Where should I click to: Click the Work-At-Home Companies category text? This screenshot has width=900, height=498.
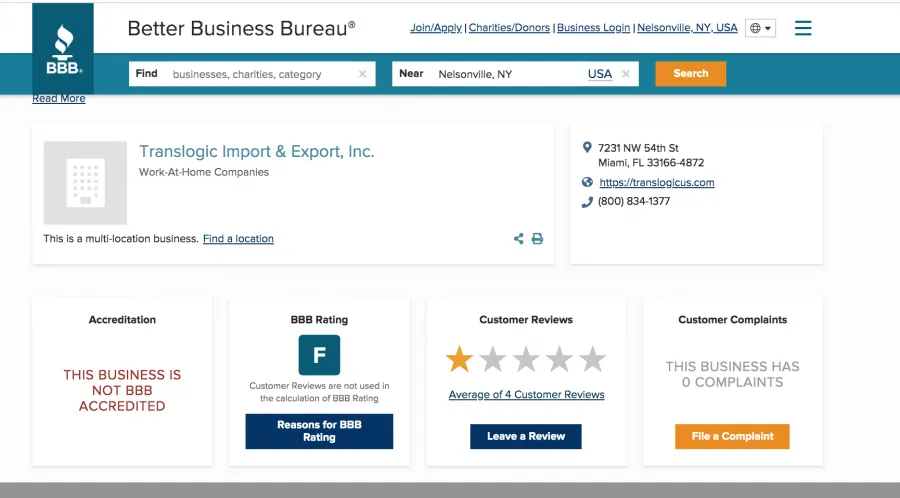point(204,172)
